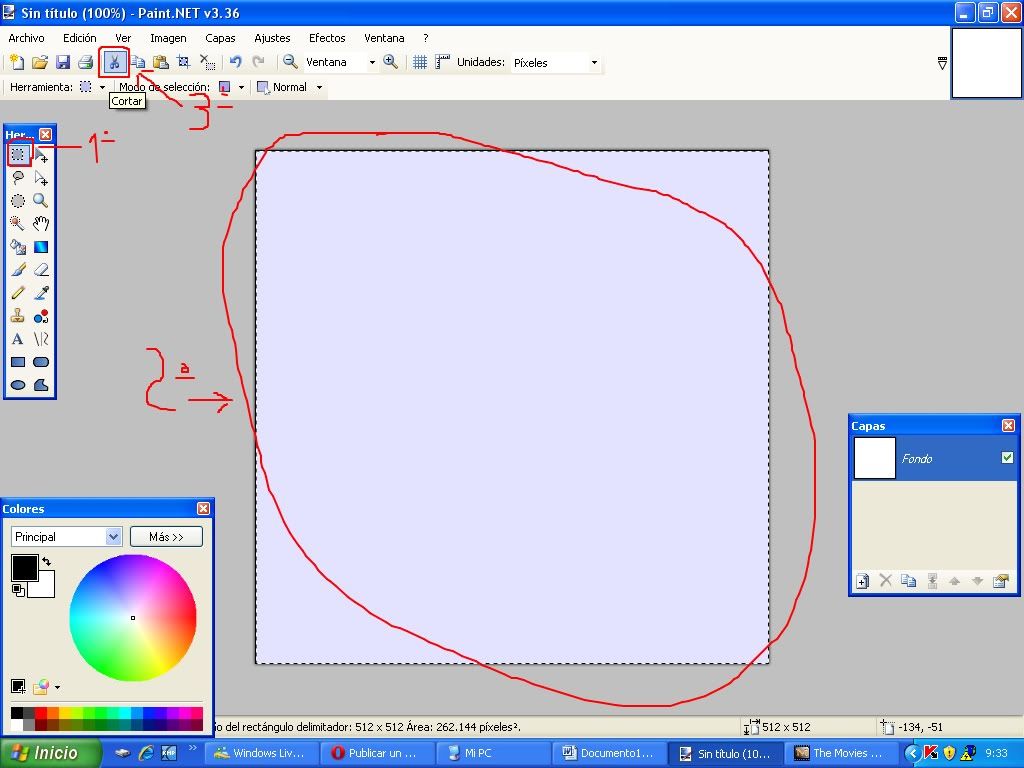Click the Copy icon in the toolbar
The width and height of the screenshot is (1024, 768).
pos(138,62)
